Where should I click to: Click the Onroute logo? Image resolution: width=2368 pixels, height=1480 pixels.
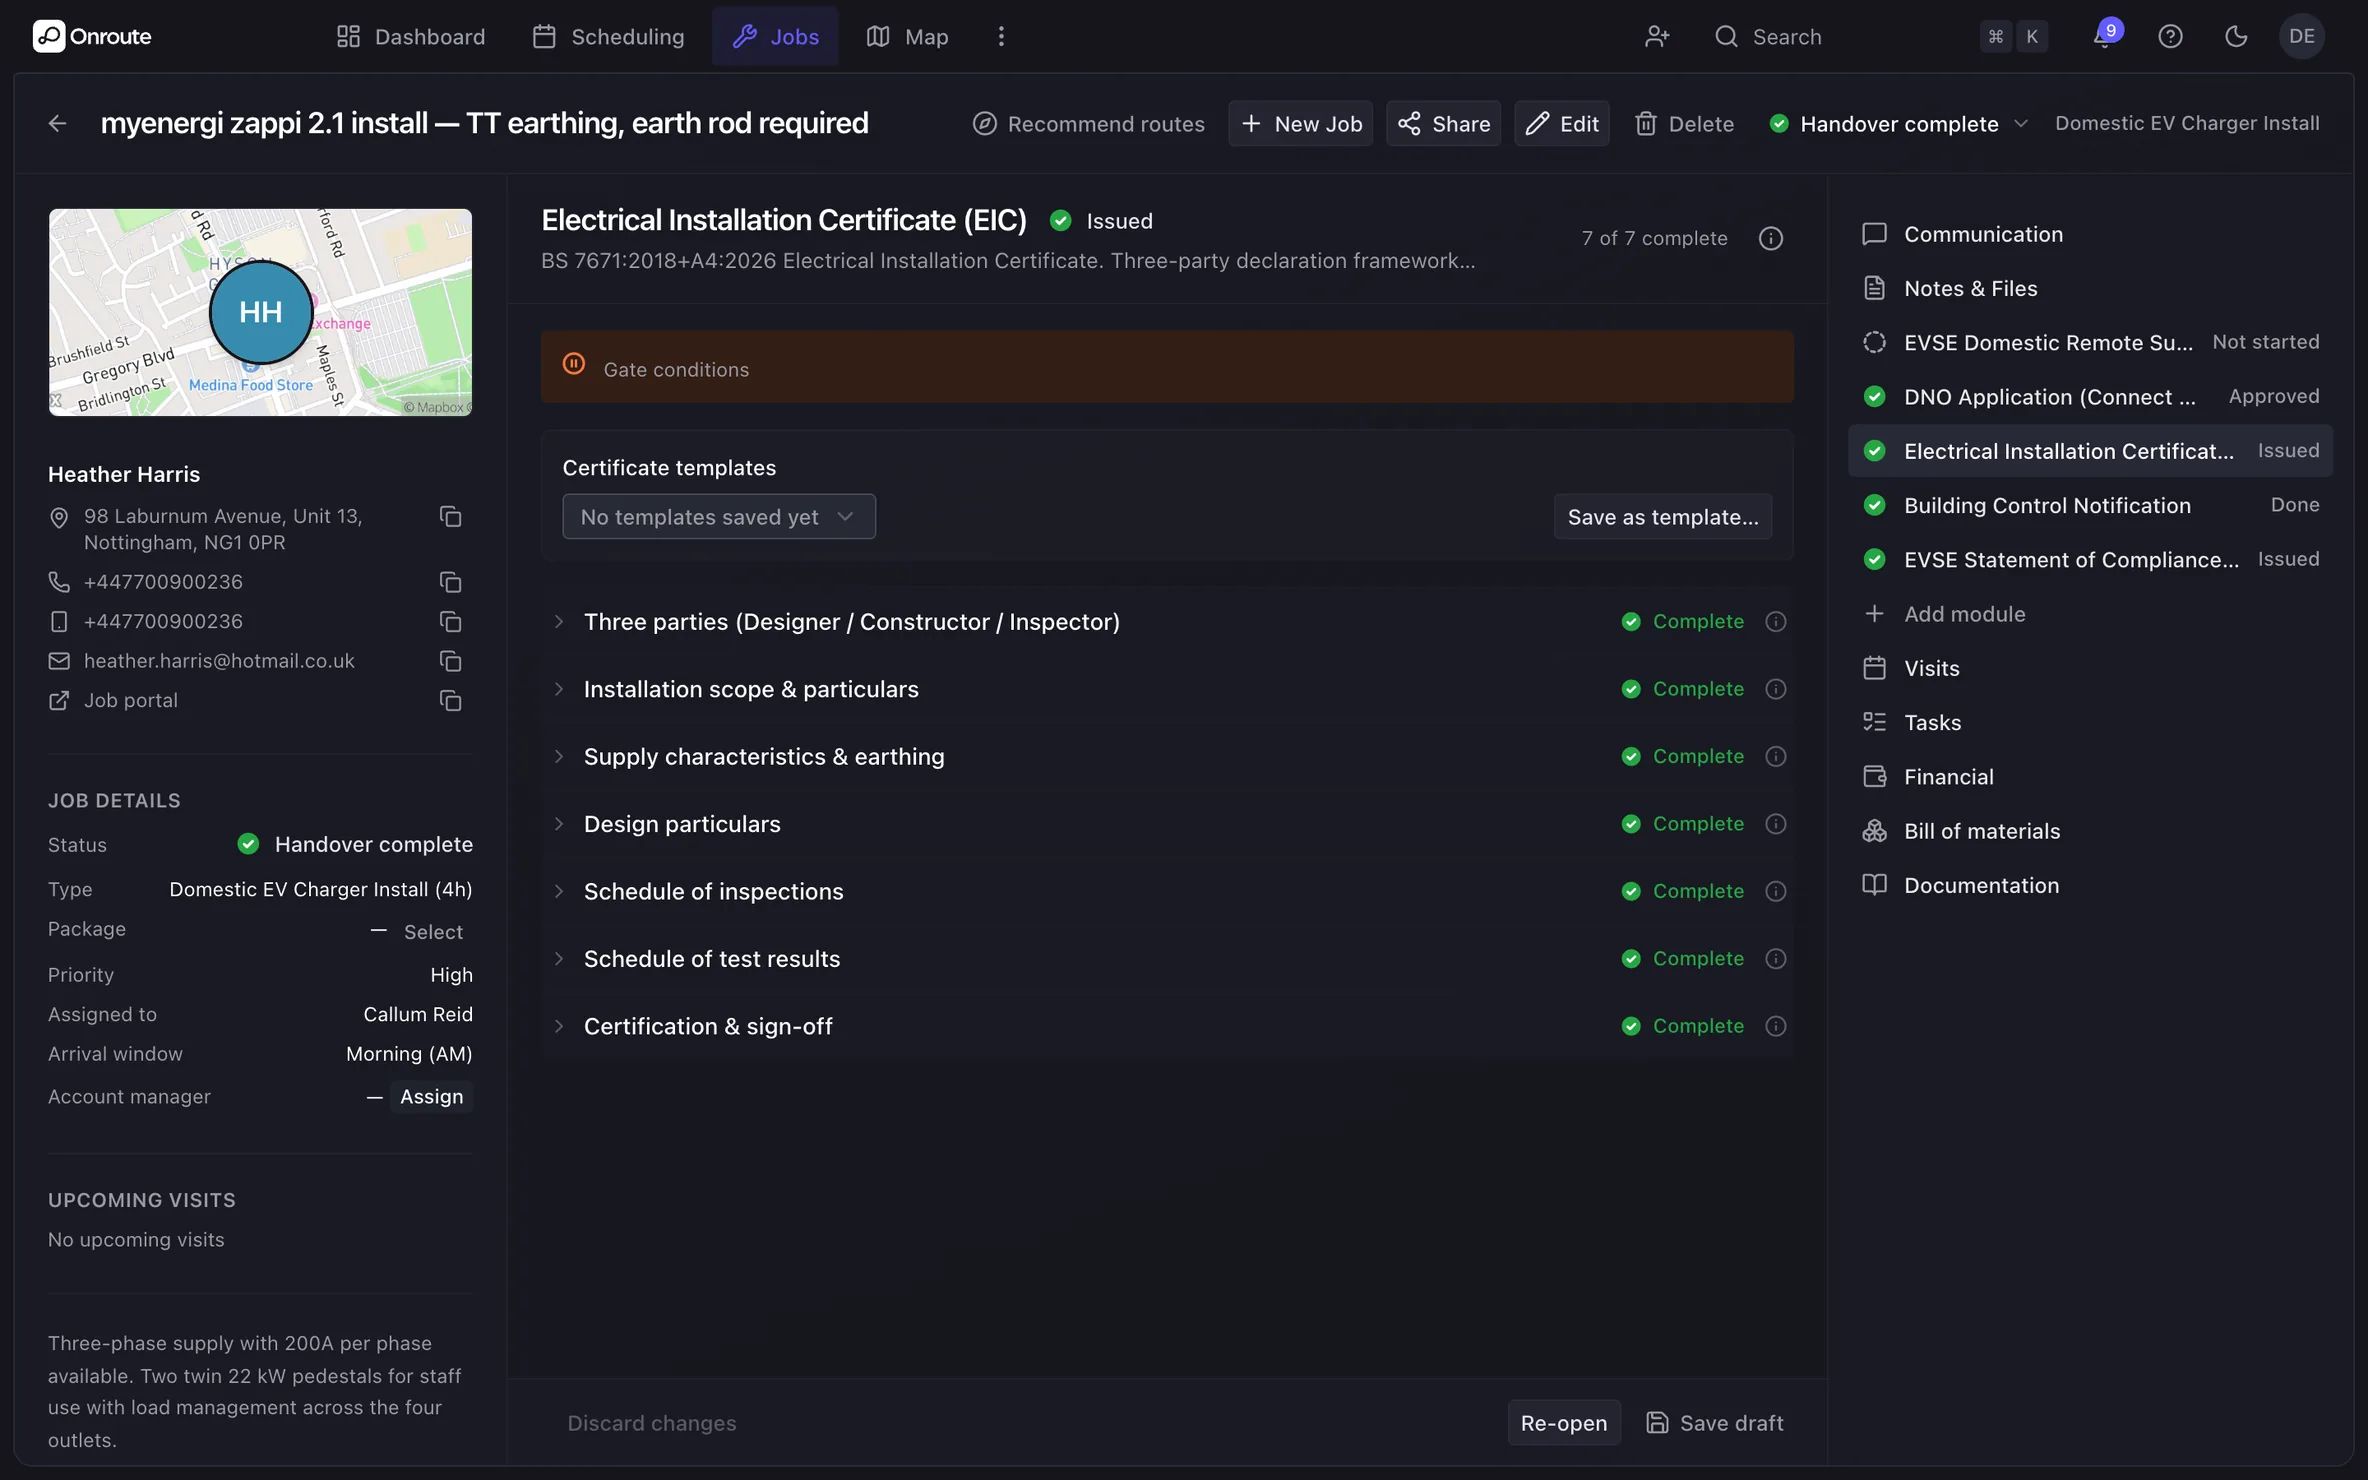click(92, 37)
